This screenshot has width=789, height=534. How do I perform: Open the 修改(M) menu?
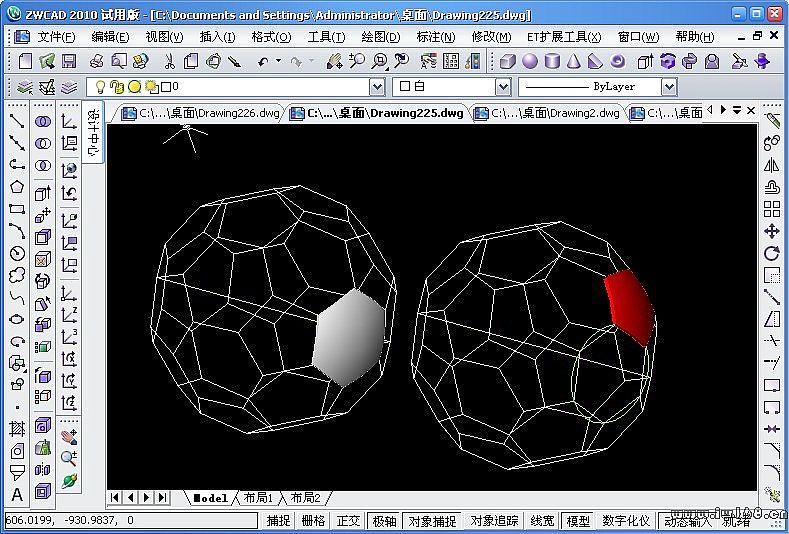click(x=491, y=37)
